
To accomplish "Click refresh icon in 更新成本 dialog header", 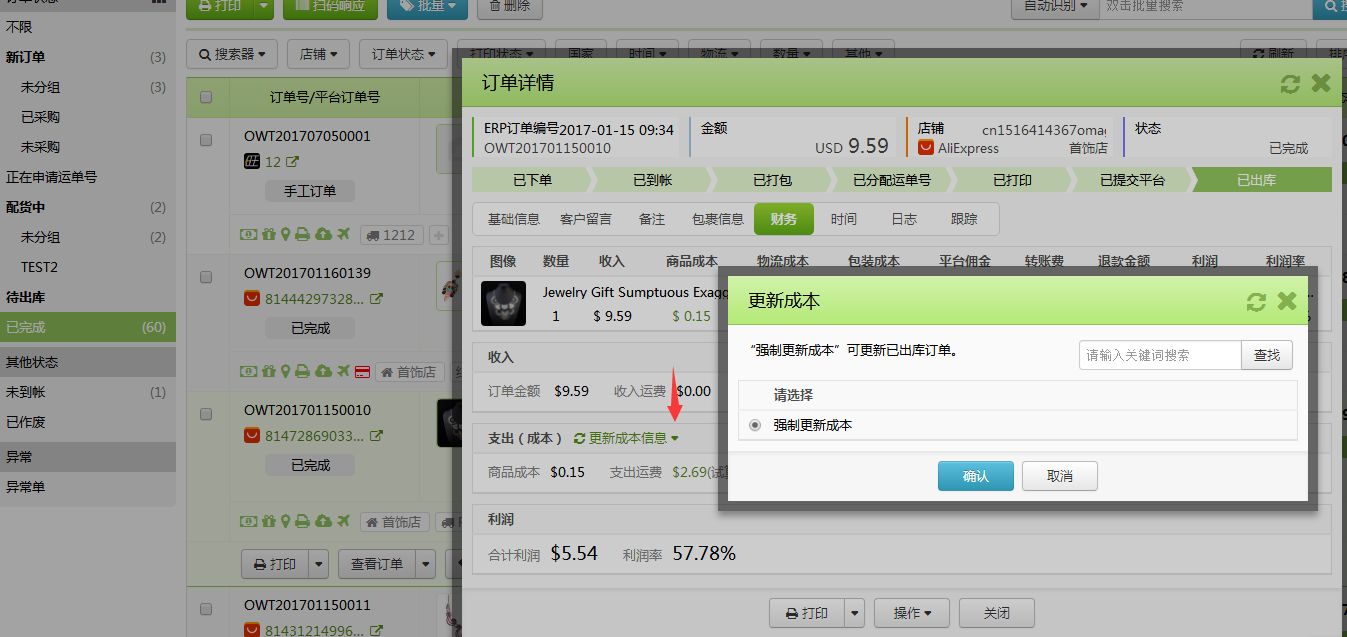I will (1256, 301).
